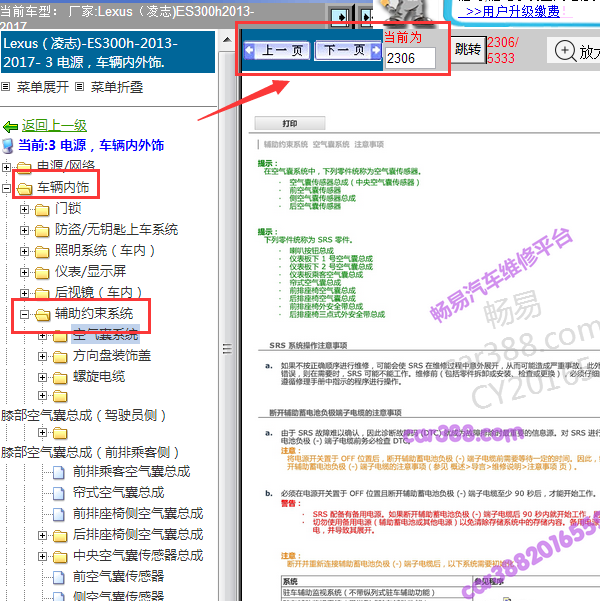The image size is (600, 601).
Task: Click the magnifier 放大 zoom-in icon
Action: [565, 51]
